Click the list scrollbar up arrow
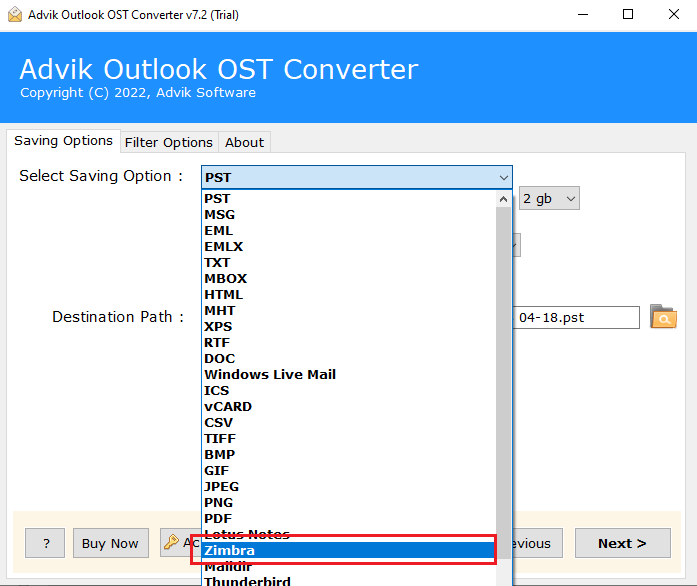The image size is (697, 586). click(503, 199)
